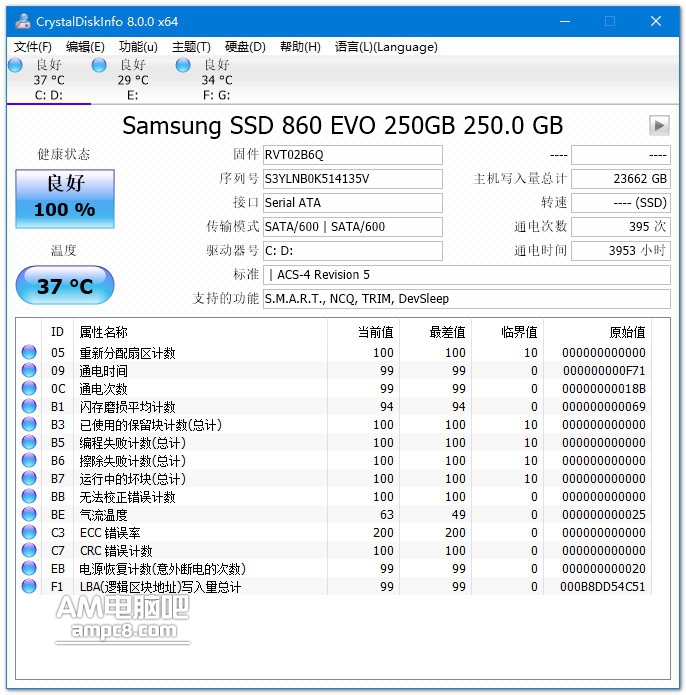
Task: Open the 主题(T) menu
Action: [191, 47]
